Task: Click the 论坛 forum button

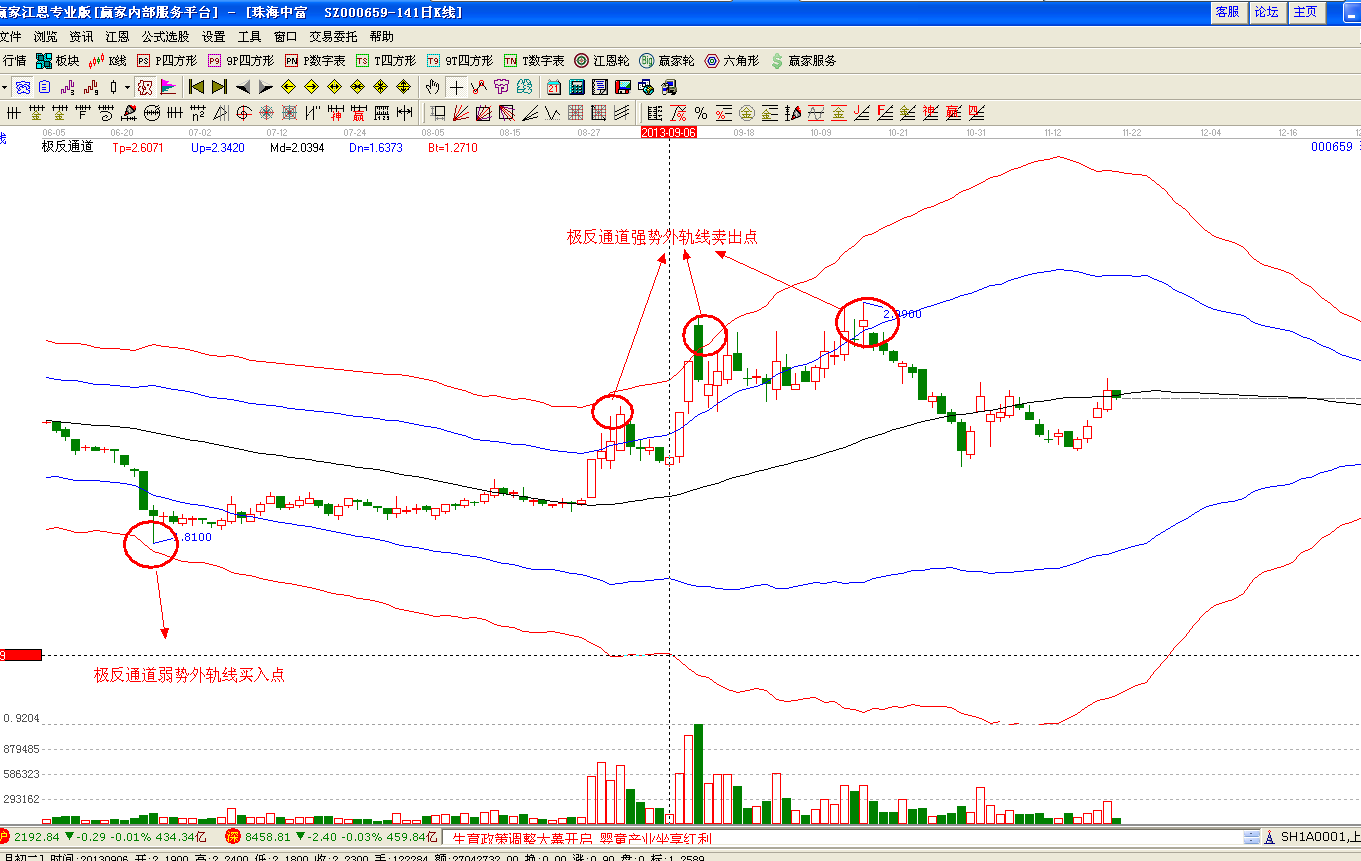Action: [1266, 12]
